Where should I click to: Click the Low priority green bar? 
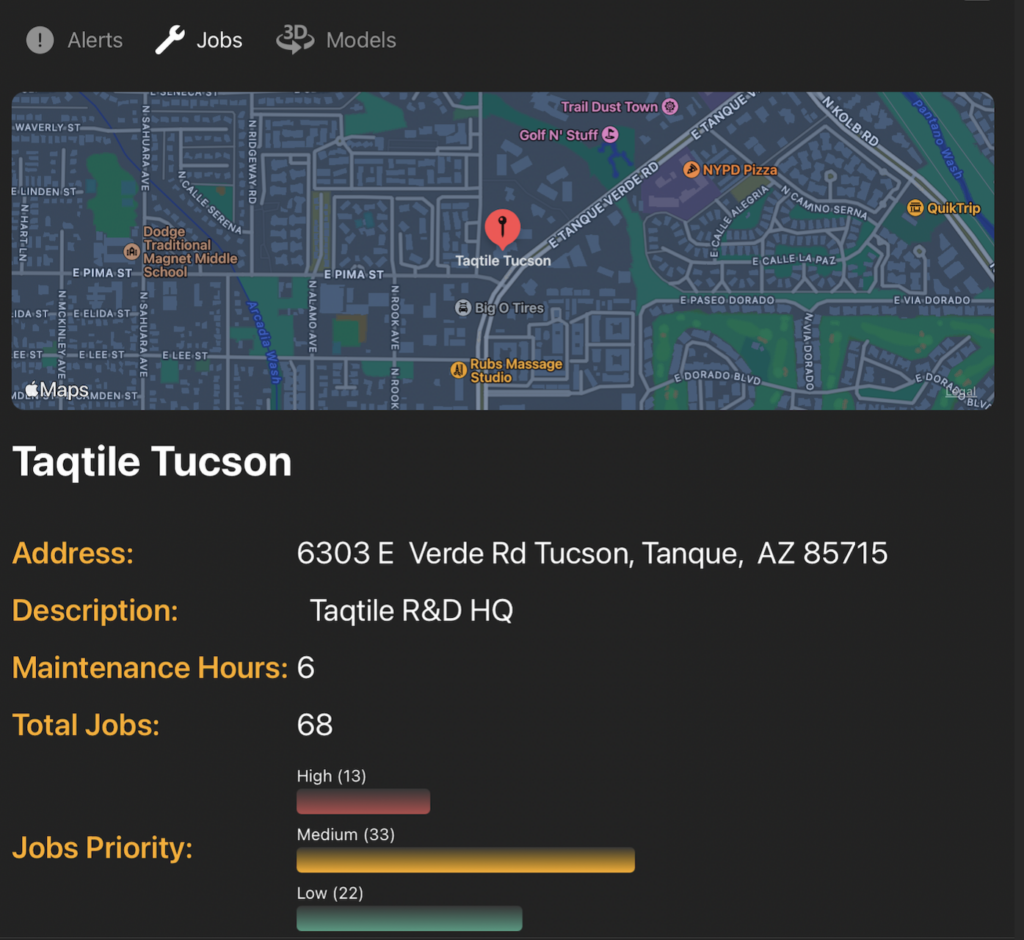coord(409,918)
